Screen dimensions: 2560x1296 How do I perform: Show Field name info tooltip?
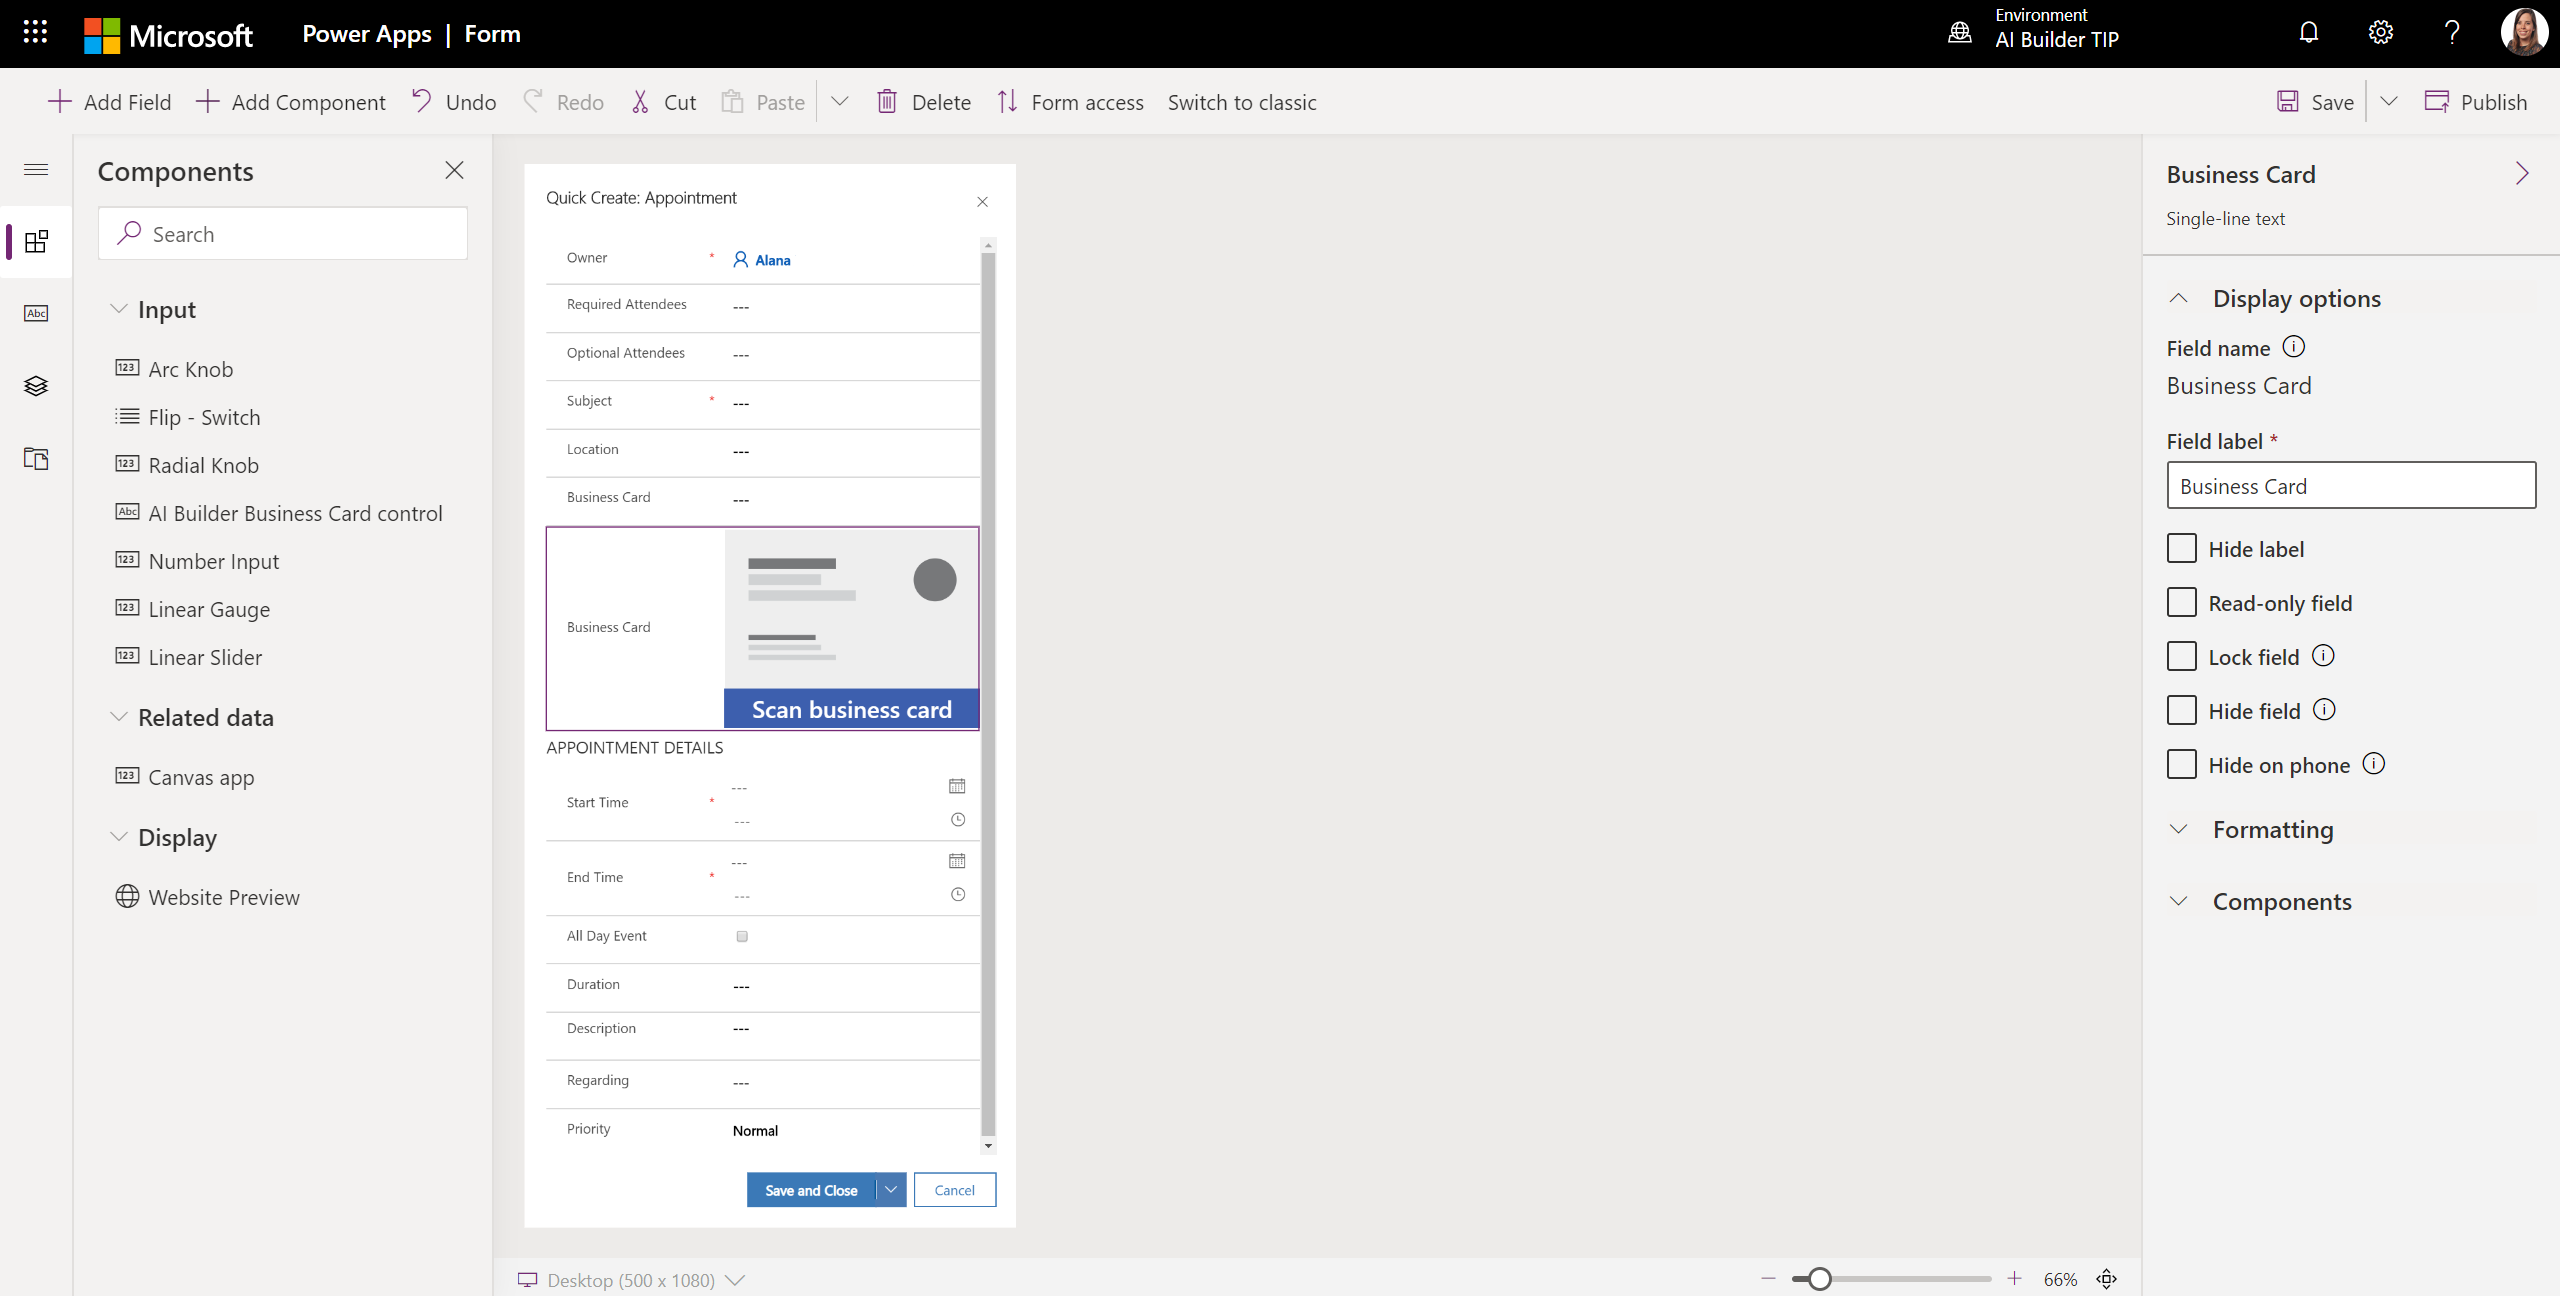(2294, 347)
